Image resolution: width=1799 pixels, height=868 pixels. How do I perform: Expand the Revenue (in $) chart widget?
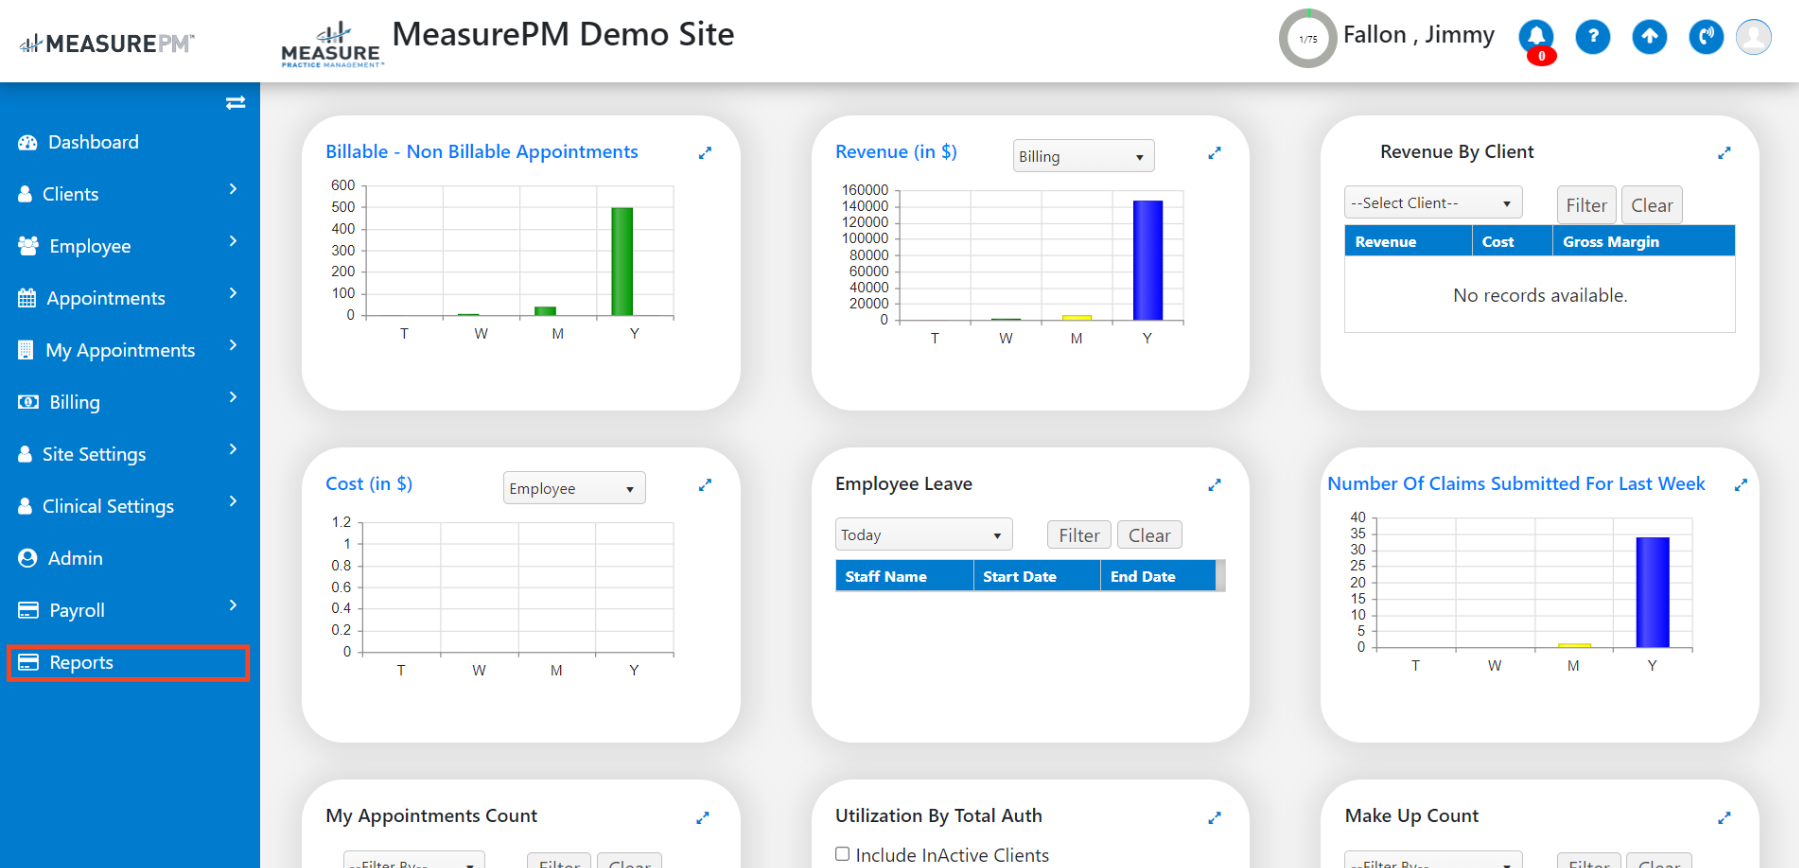click(1214, 153)
